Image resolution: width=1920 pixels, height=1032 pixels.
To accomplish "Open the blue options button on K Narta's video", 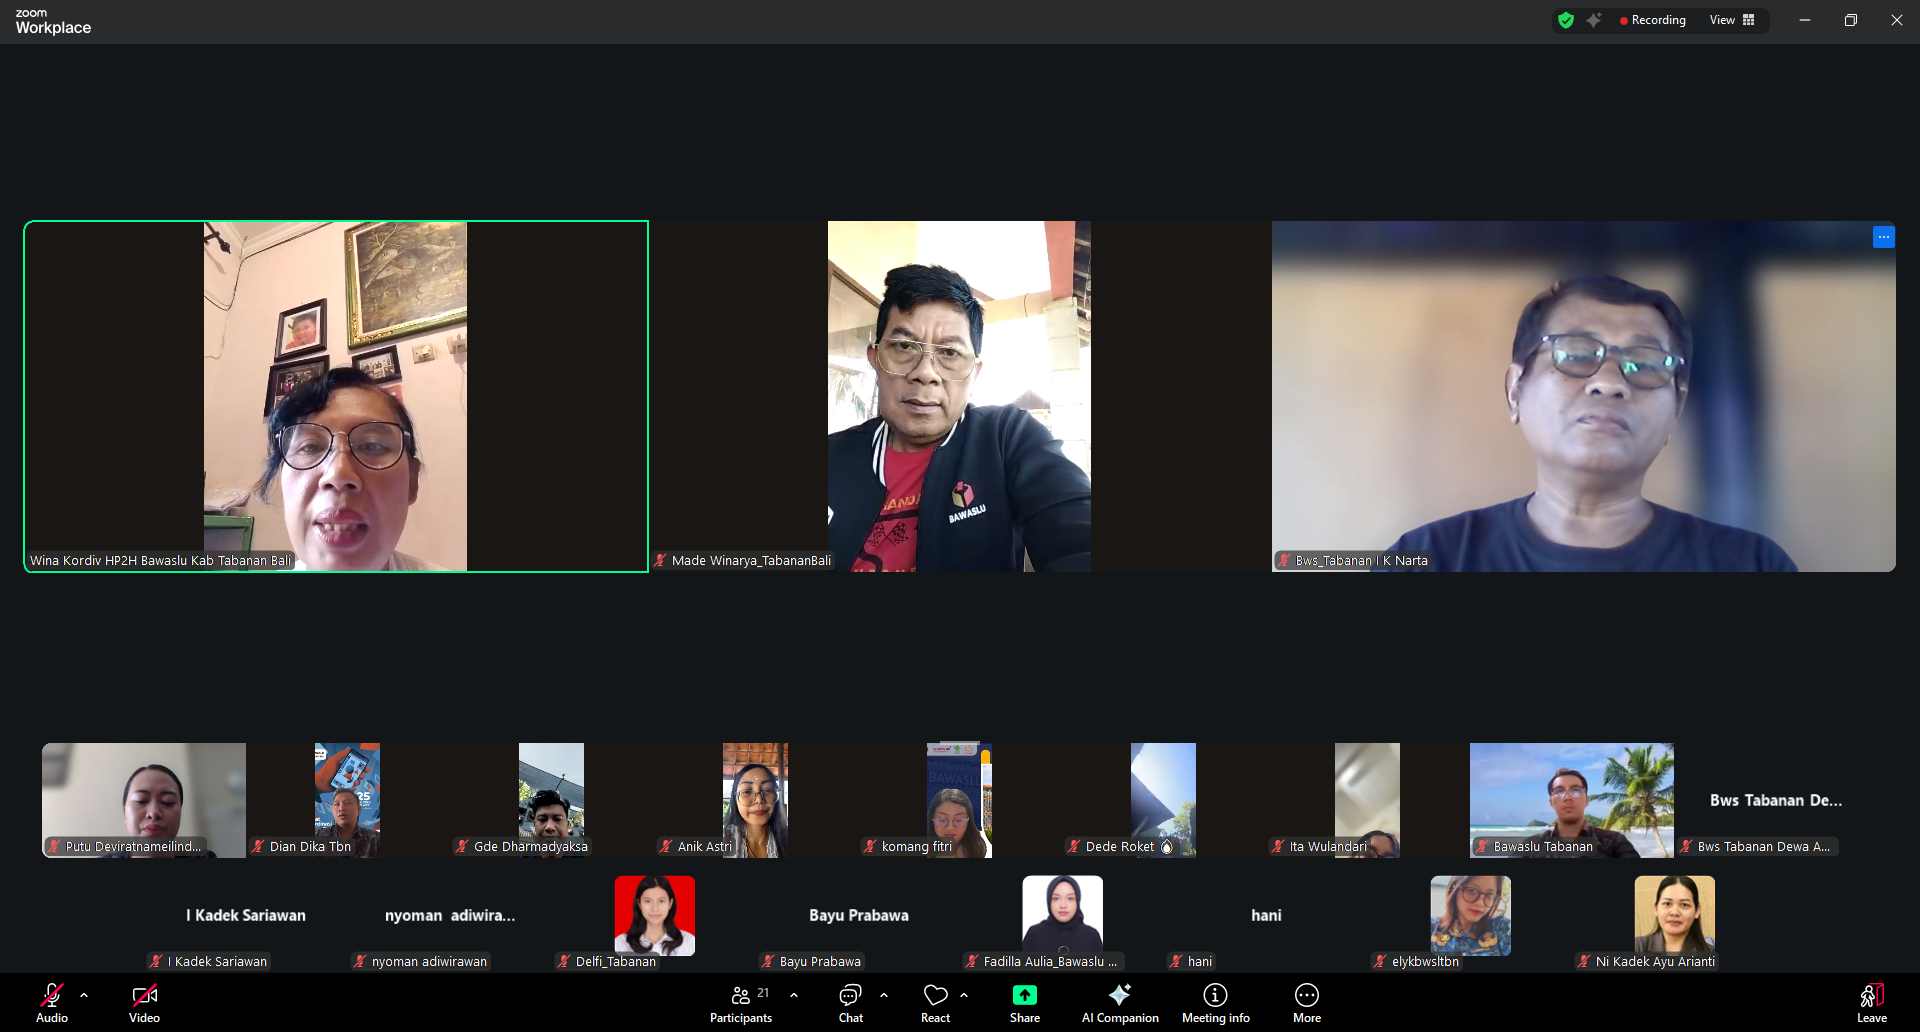I will coord(1883,237).
